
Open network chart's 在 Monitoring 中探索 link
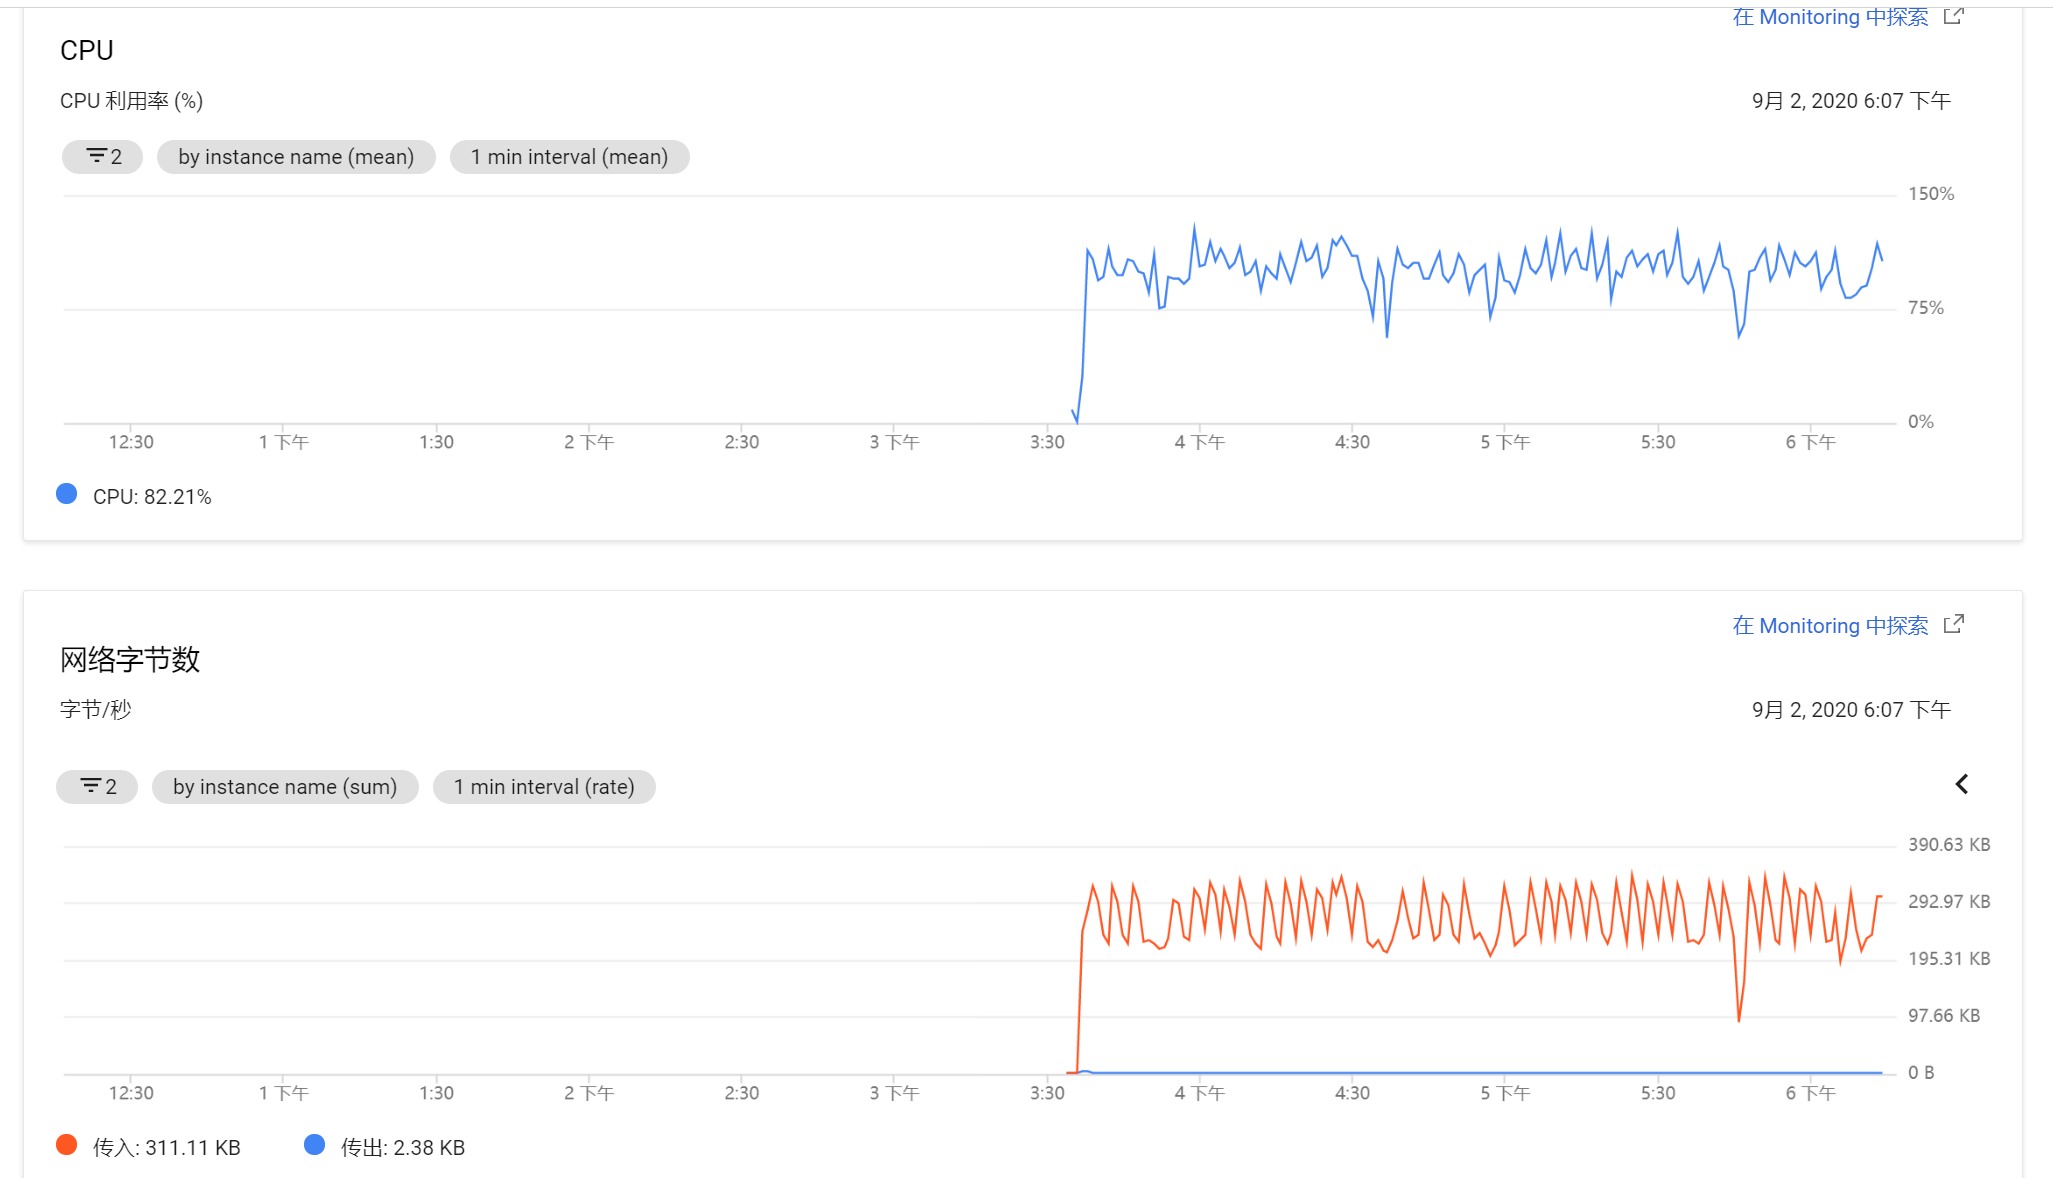[x=1830, y=626]
